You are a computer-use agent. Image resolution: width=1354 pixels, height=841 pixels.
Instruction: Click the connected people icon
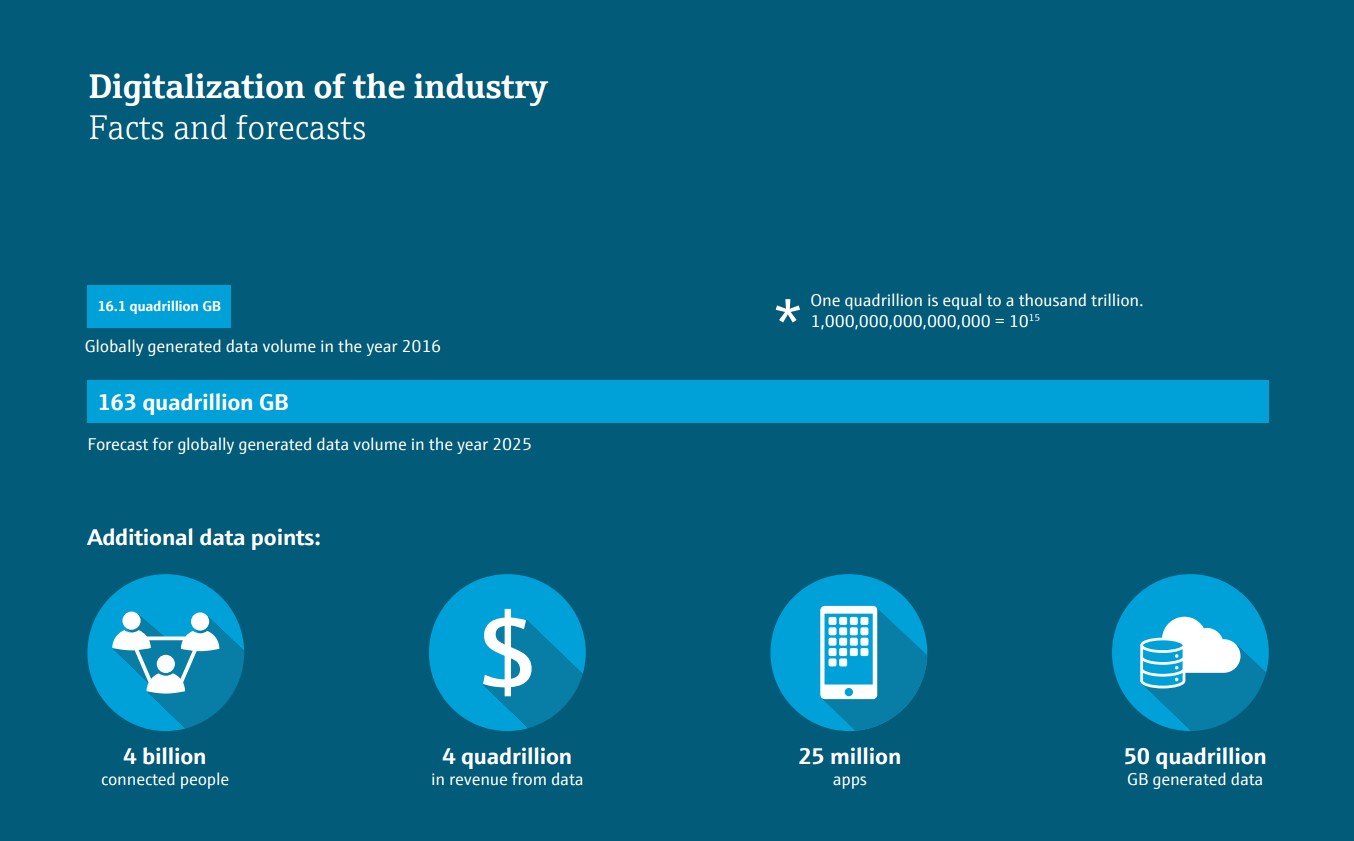[x=166, y=651]
